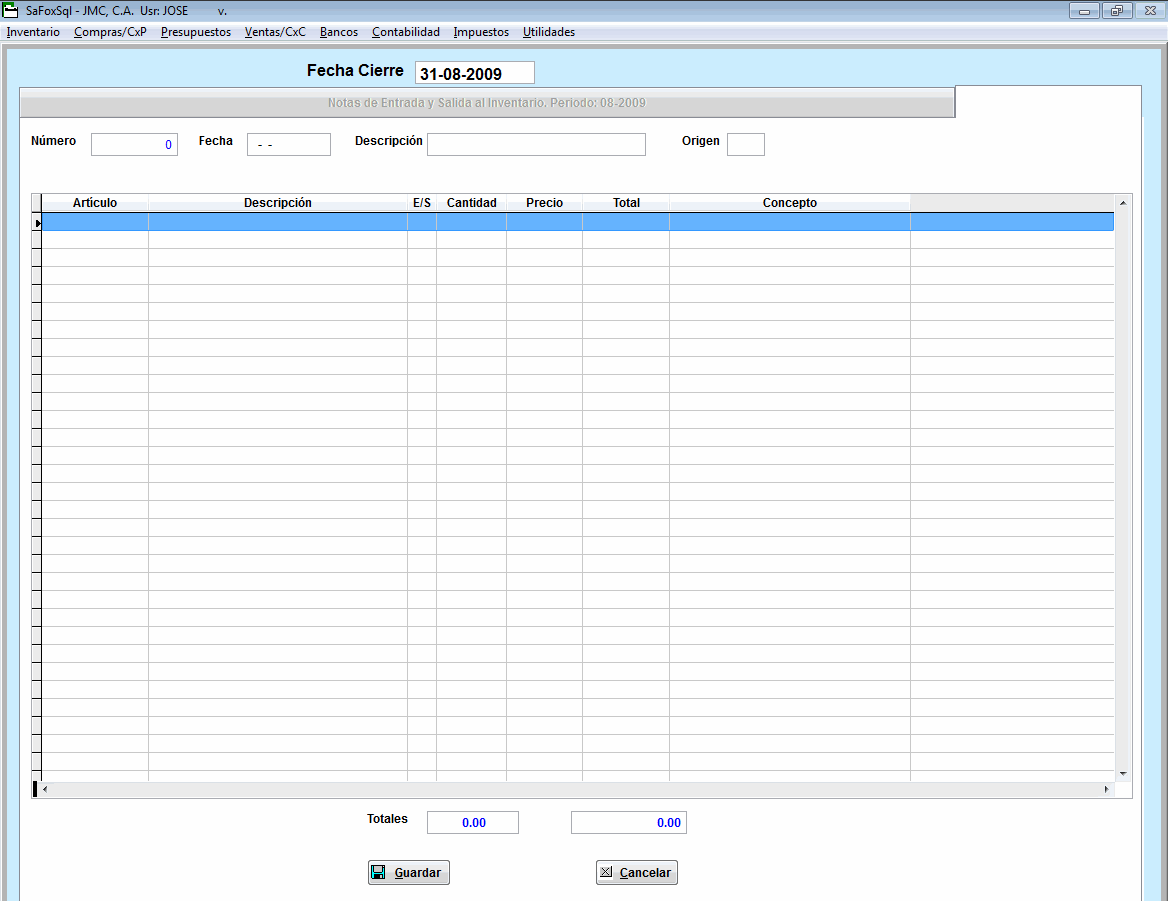This screenshot has width=1170, height=901.
Task: Click the Fecha input field
Action: (288, 145)
